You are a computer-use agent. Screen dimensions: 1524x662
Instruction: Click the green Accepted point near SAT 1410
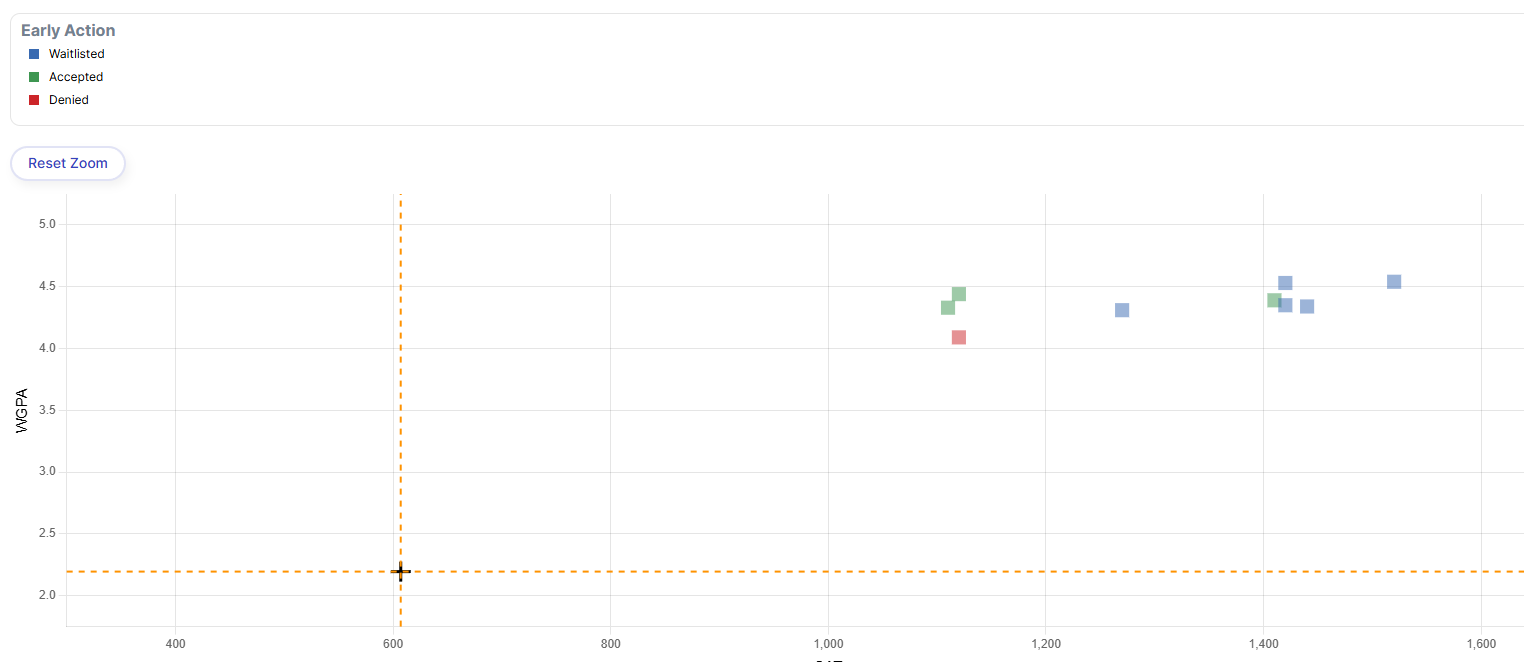click(x=1273, y=300)
